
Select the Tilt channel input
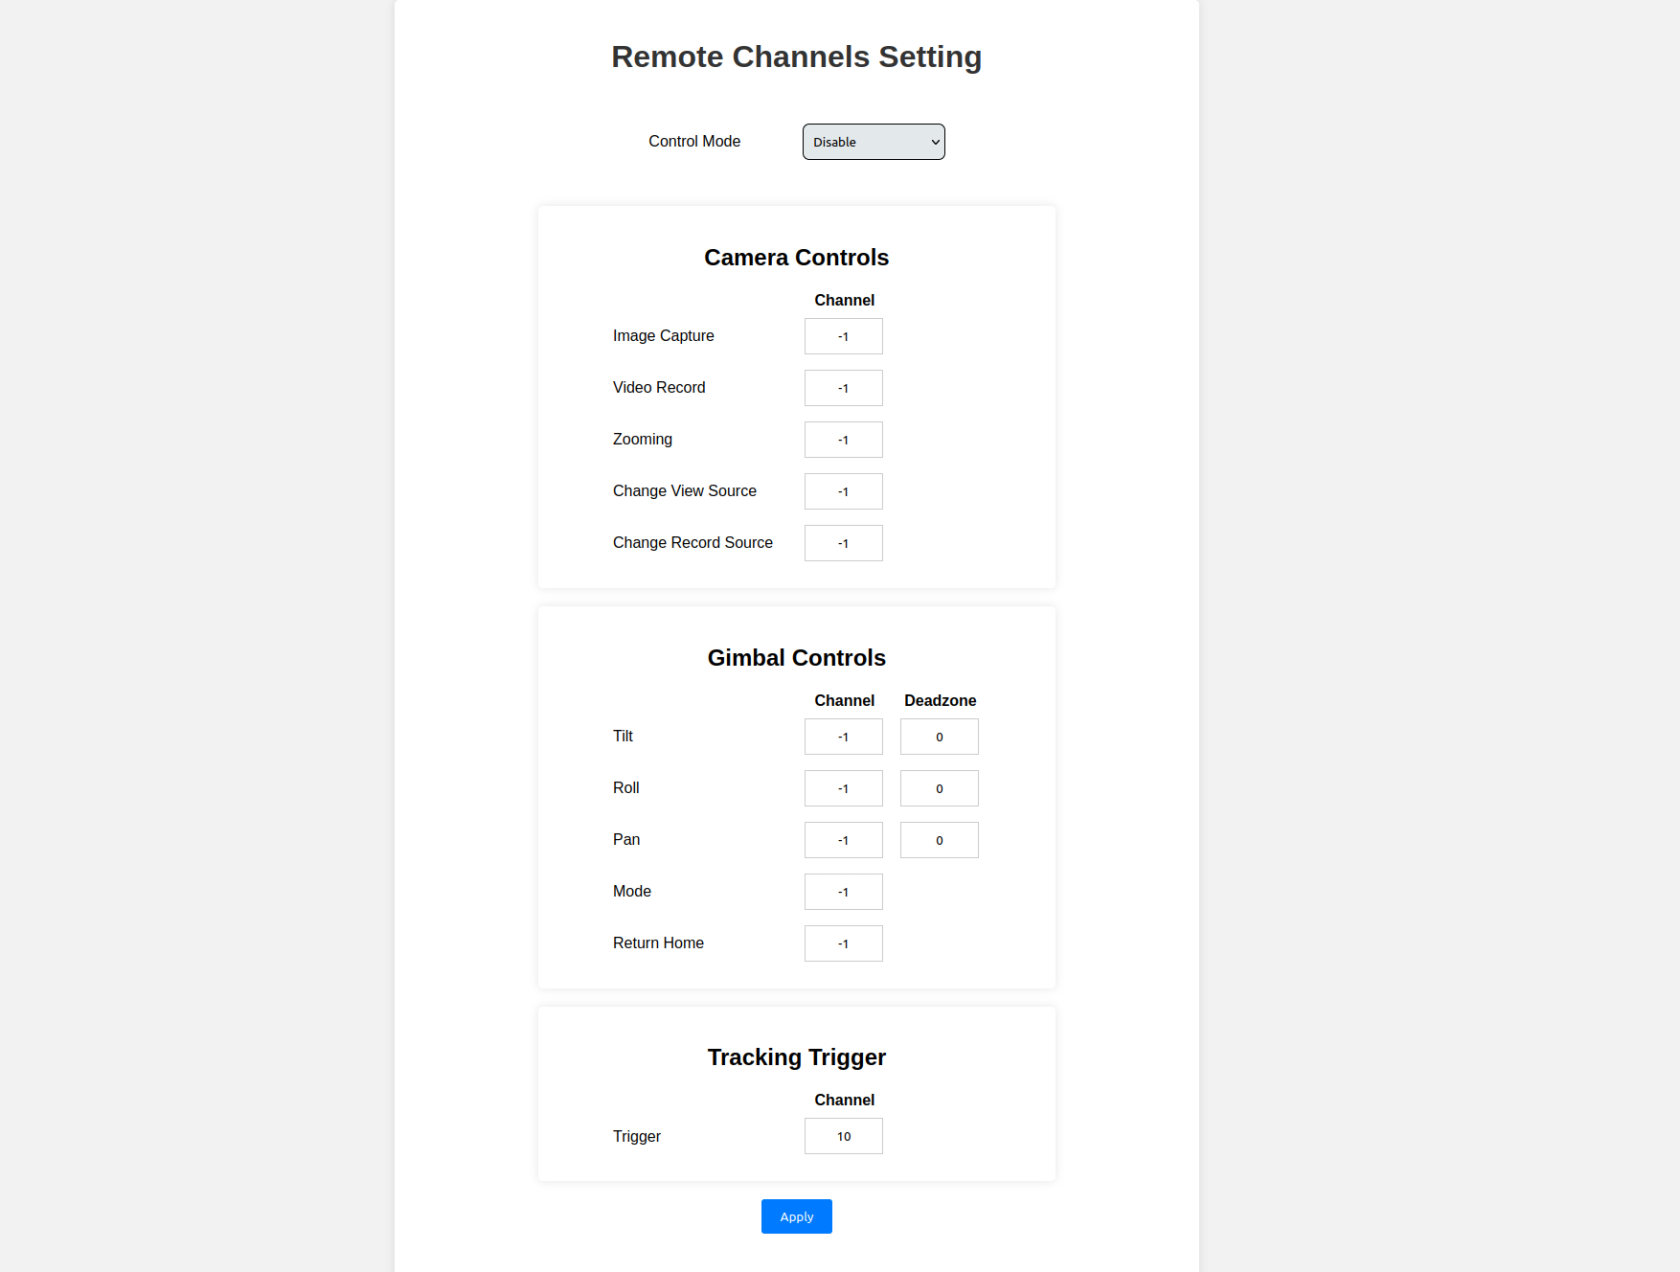[x=843, y=737]
